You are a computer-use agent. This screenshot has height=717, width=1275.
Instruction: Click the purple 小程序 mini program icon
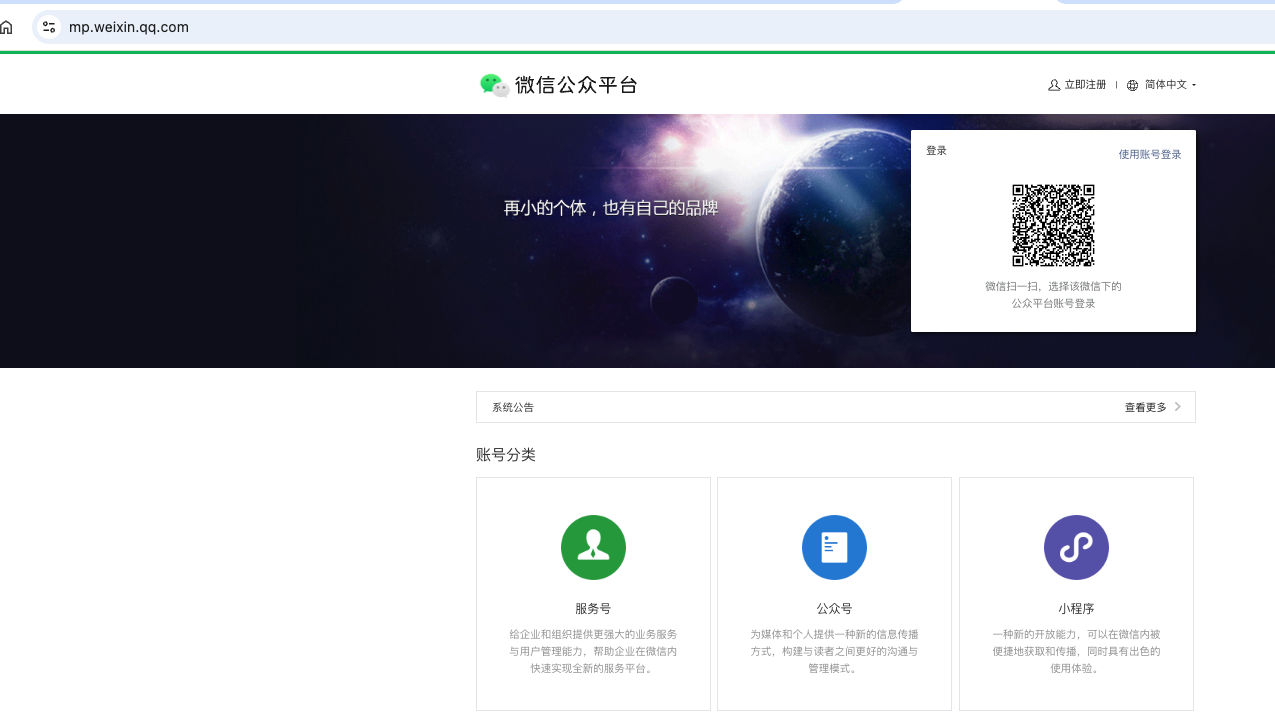click(1076, 547)
